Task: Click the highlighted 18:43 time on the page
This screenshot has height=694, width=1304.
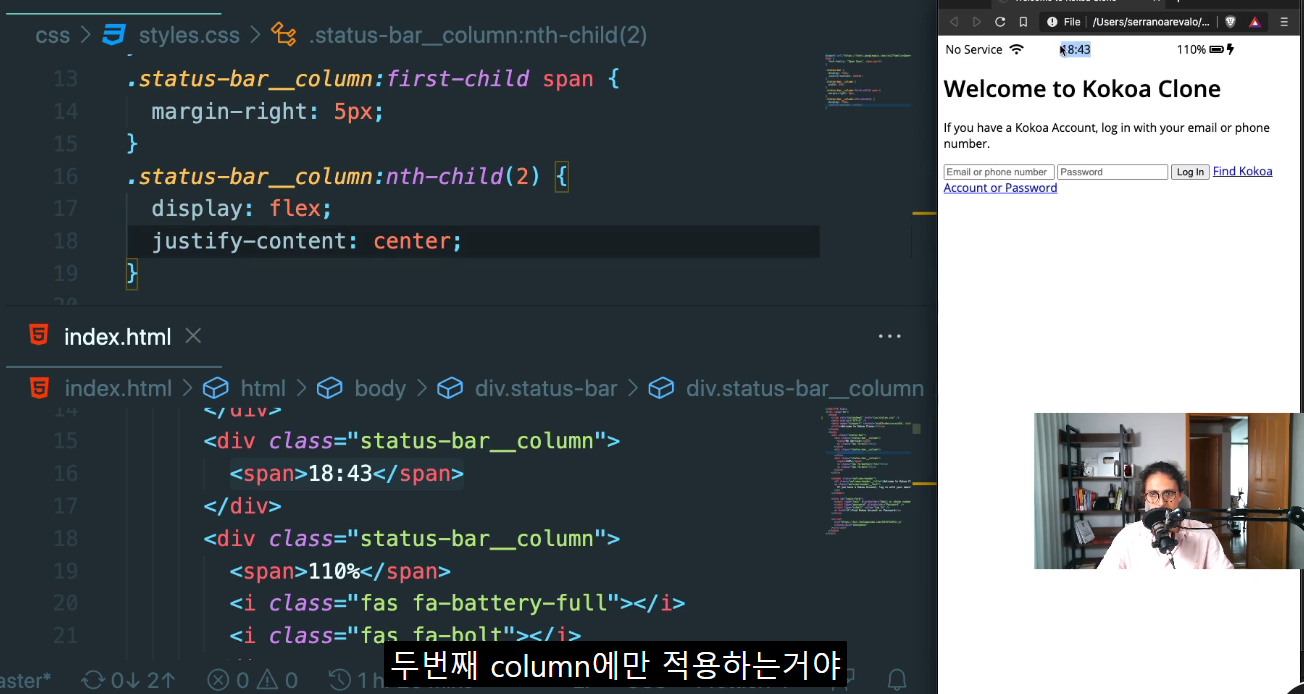Action: pos(1076,49)
